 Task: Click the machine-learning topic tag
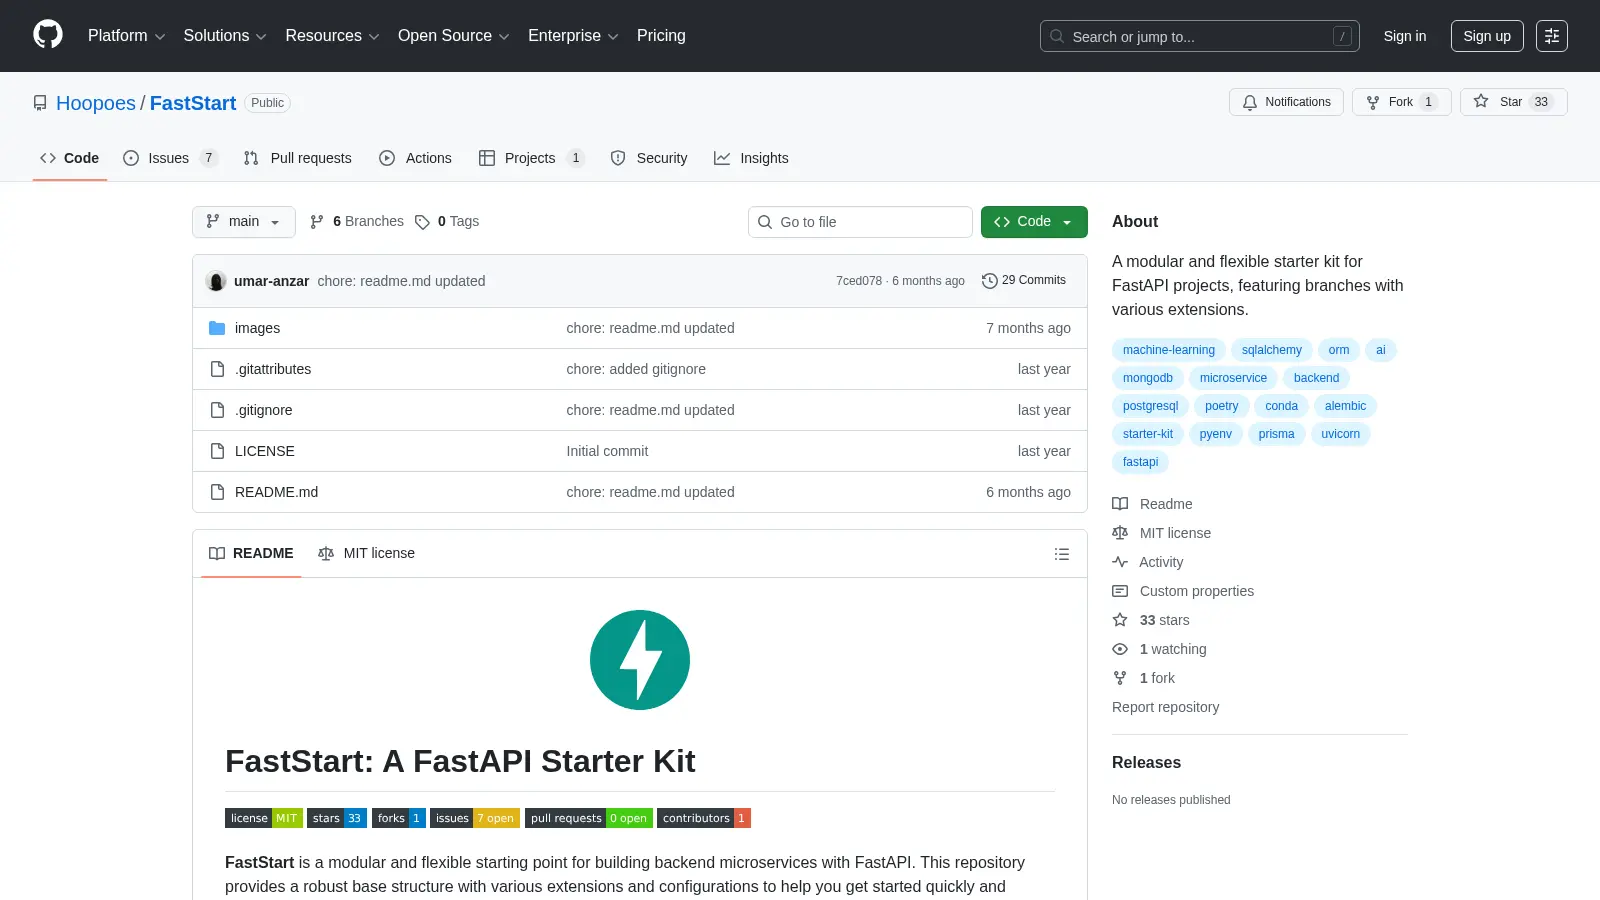pyautogui.click(x=1168, y=350)
